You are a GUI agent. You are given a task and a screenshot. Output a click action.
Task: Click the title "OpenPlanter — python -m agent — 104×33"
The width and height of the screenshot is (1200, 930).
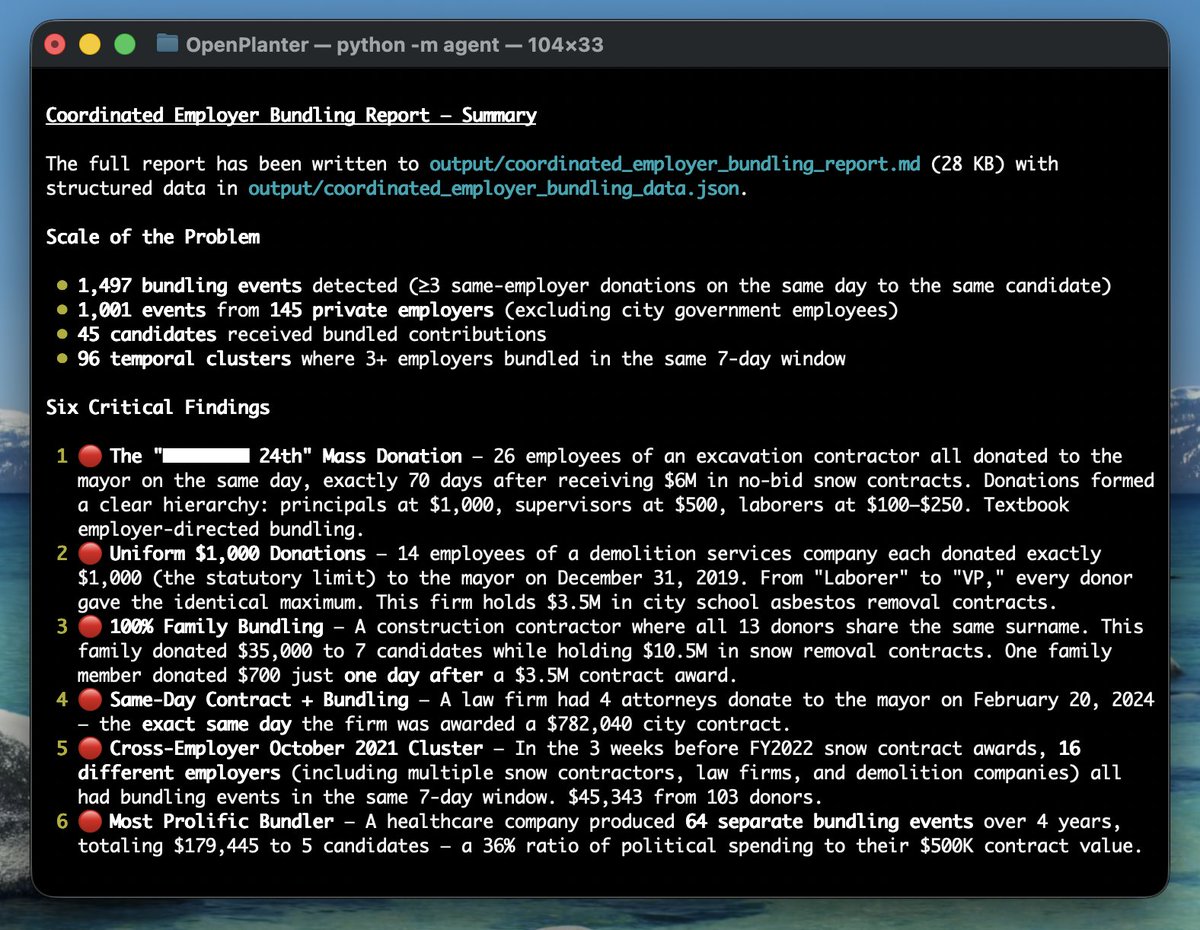coord(394,45)
